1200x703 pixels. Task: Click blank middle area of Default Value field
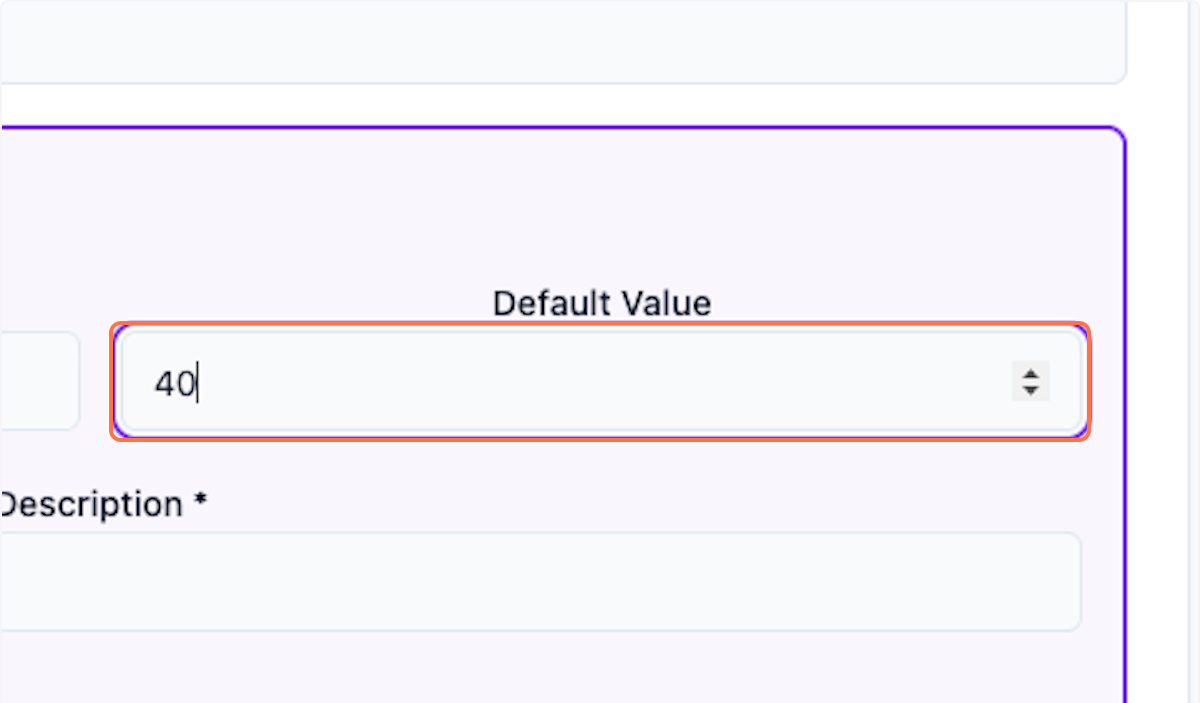pyautogui.click(x=600, y=382)
